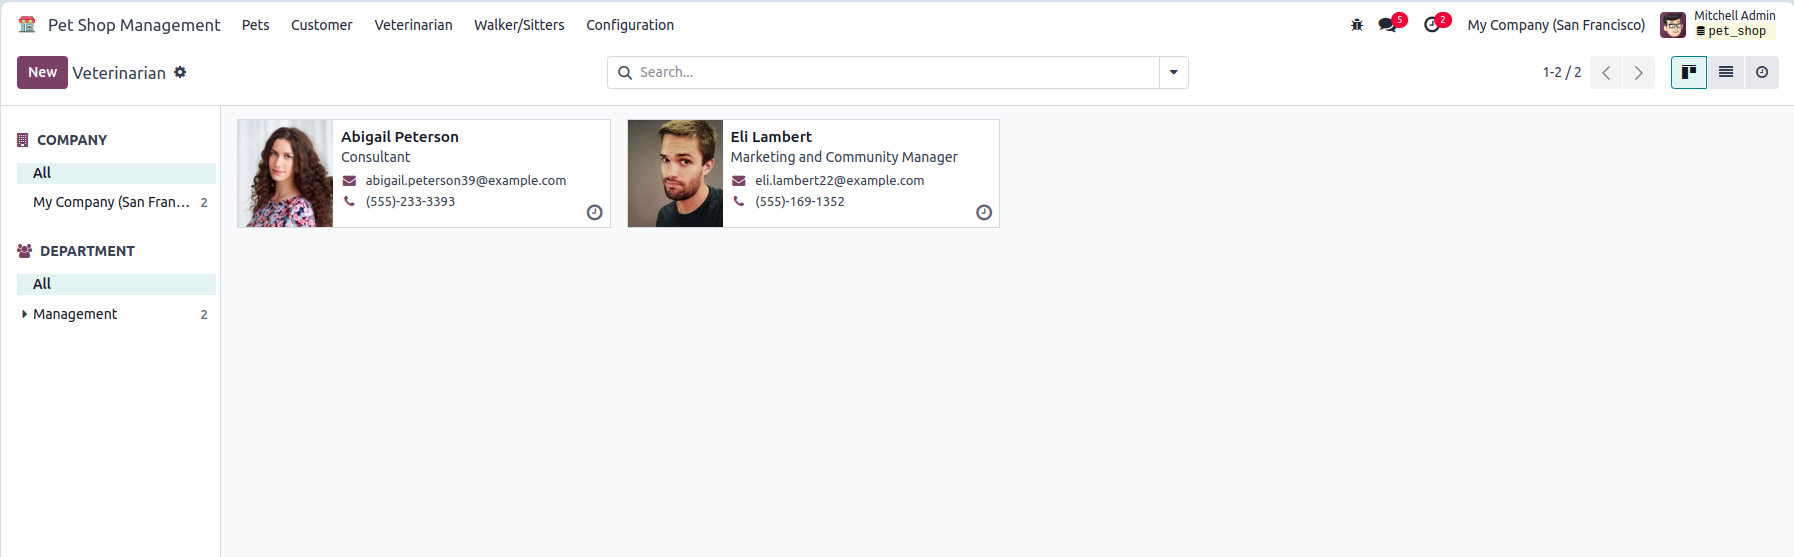
Task: Open the Mitchell Admin user menu
Action: [1718, 24]
